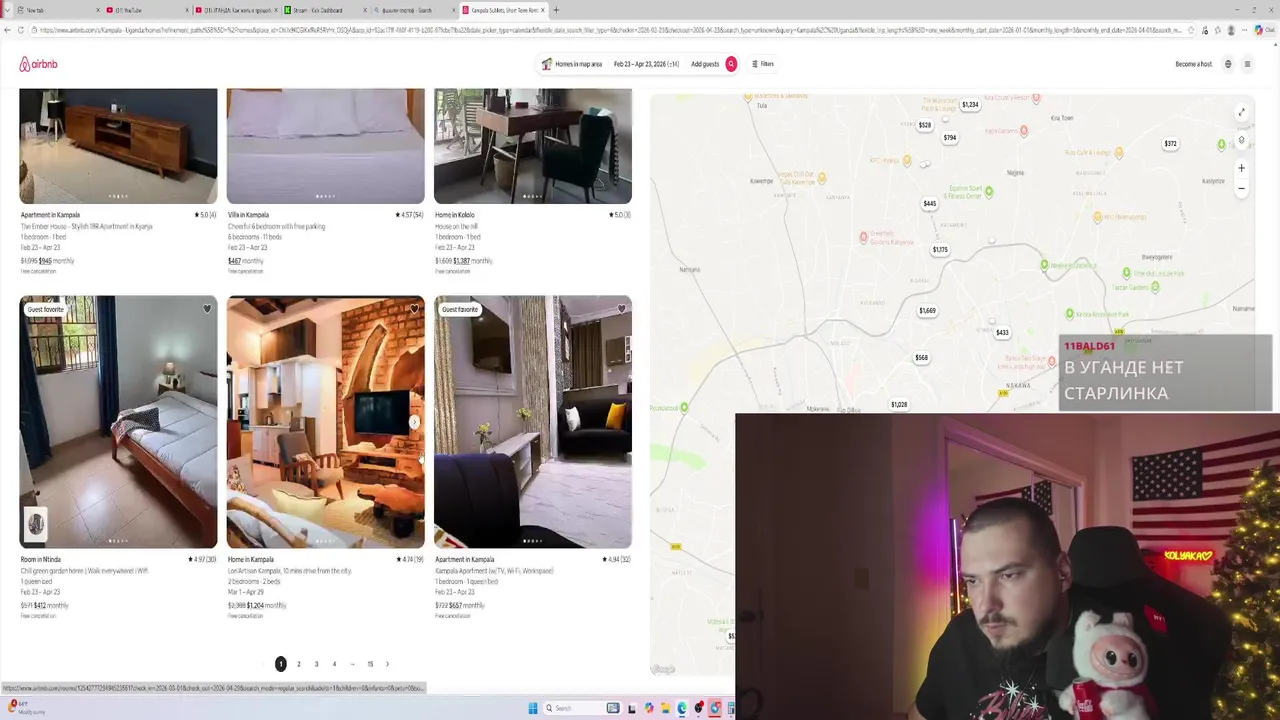1280x720 pixels.
Task: Click Add guests selector
Action: click(x=705, y=64)
